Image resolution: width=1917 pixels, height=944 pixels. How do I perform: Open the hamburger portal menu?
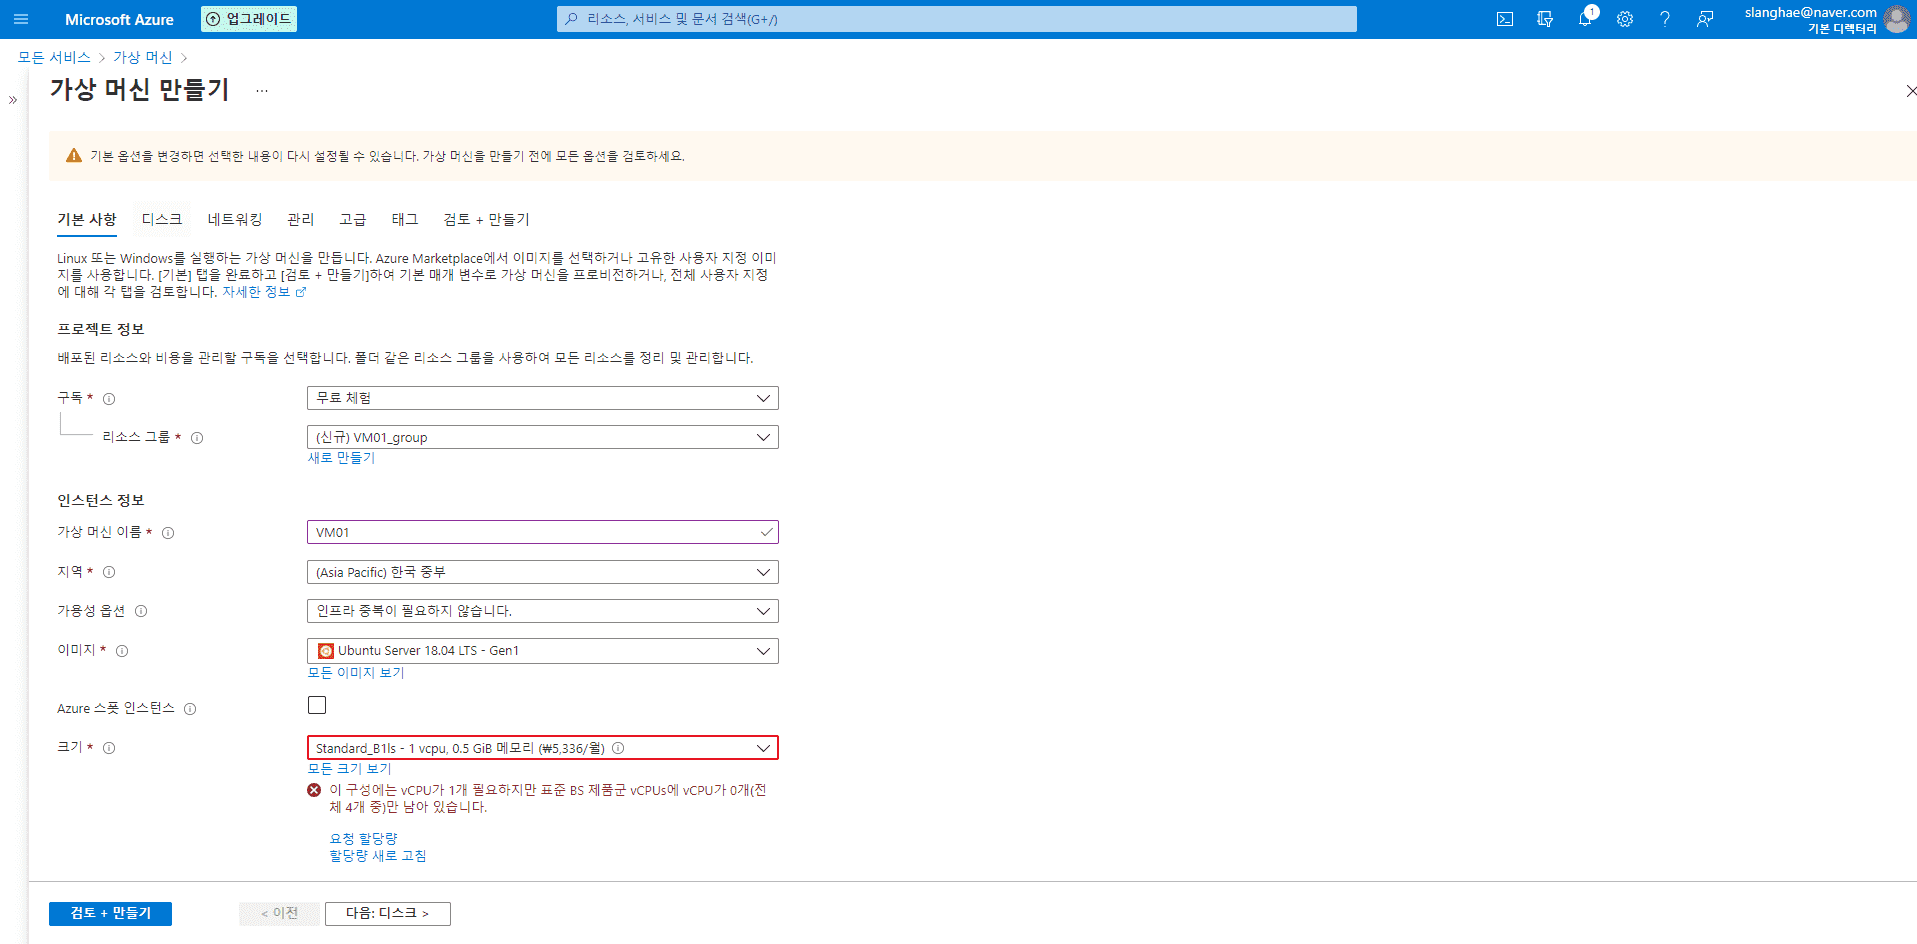click(x=21, y=19)
